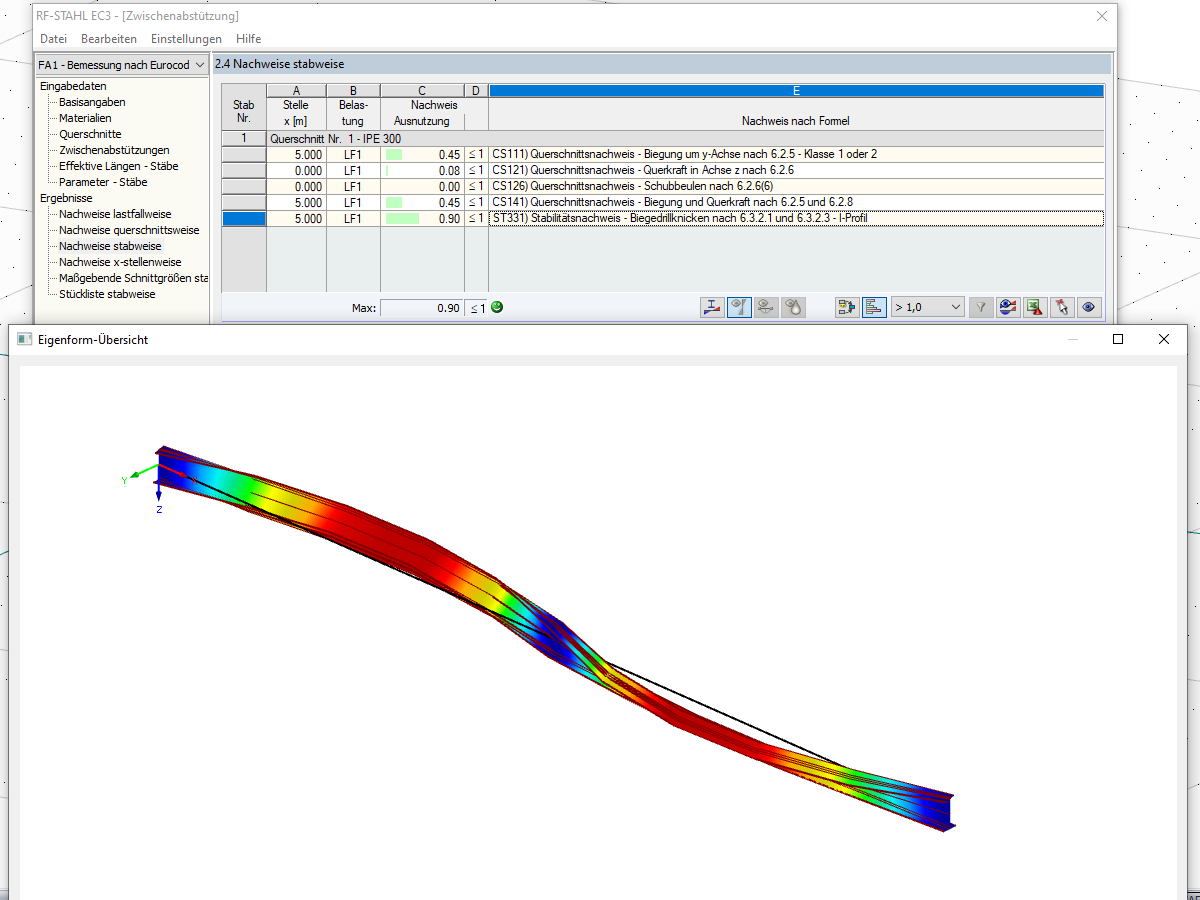Viewport: 1200px width, 900px height.
Task: Click the colored eye results display icon
Action: tap(1008, 308)
